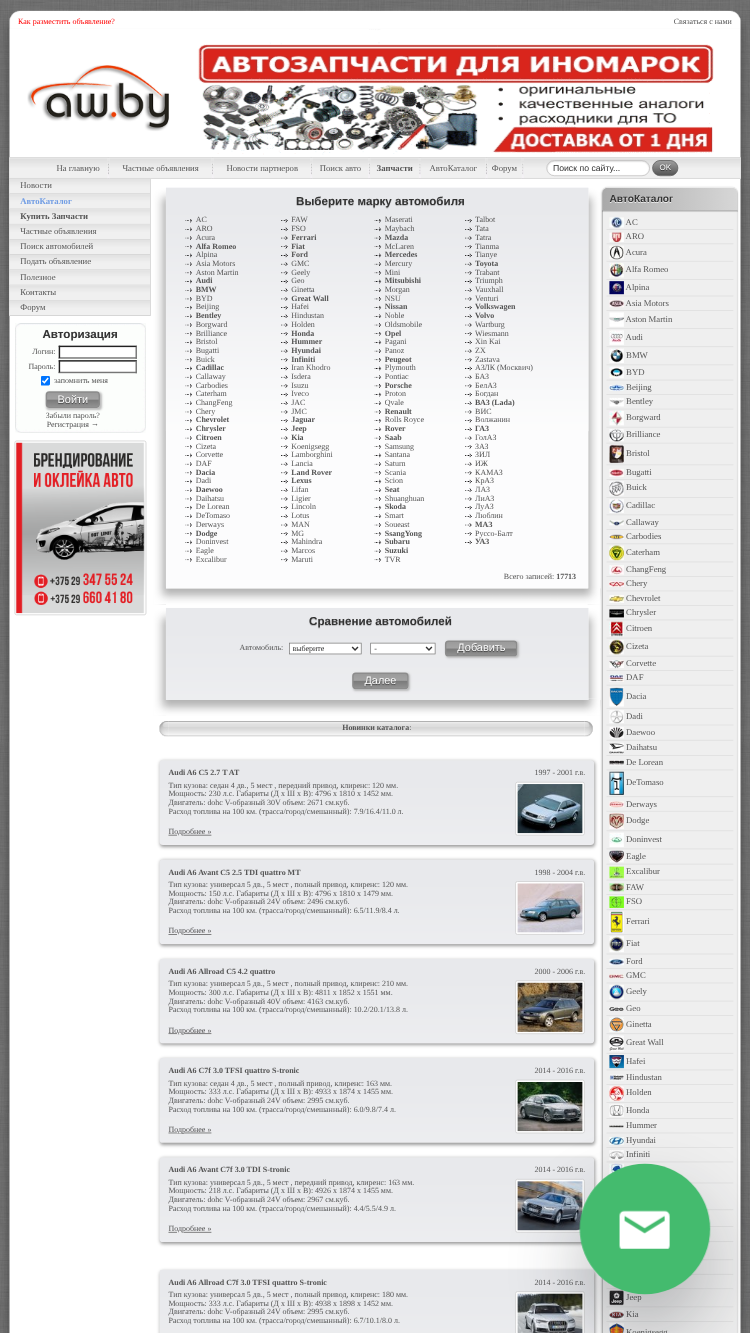Click the Bentley logo icon in sidebar
Viewport: 750px width, 1333px height.
[x=616, y=402]
